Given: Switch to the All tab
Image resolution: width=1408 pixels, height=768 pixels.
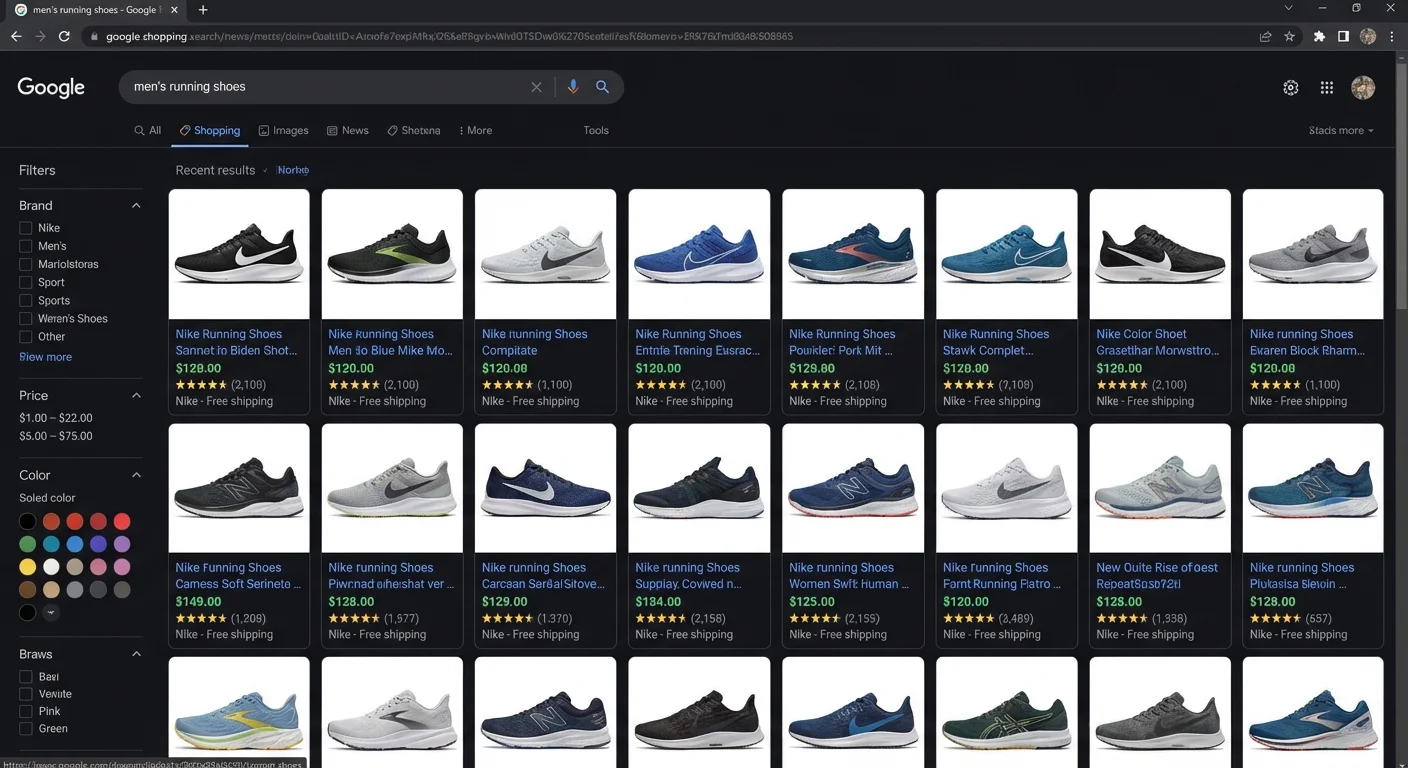Looking at the screenshot, I should [x=147, y=131].
